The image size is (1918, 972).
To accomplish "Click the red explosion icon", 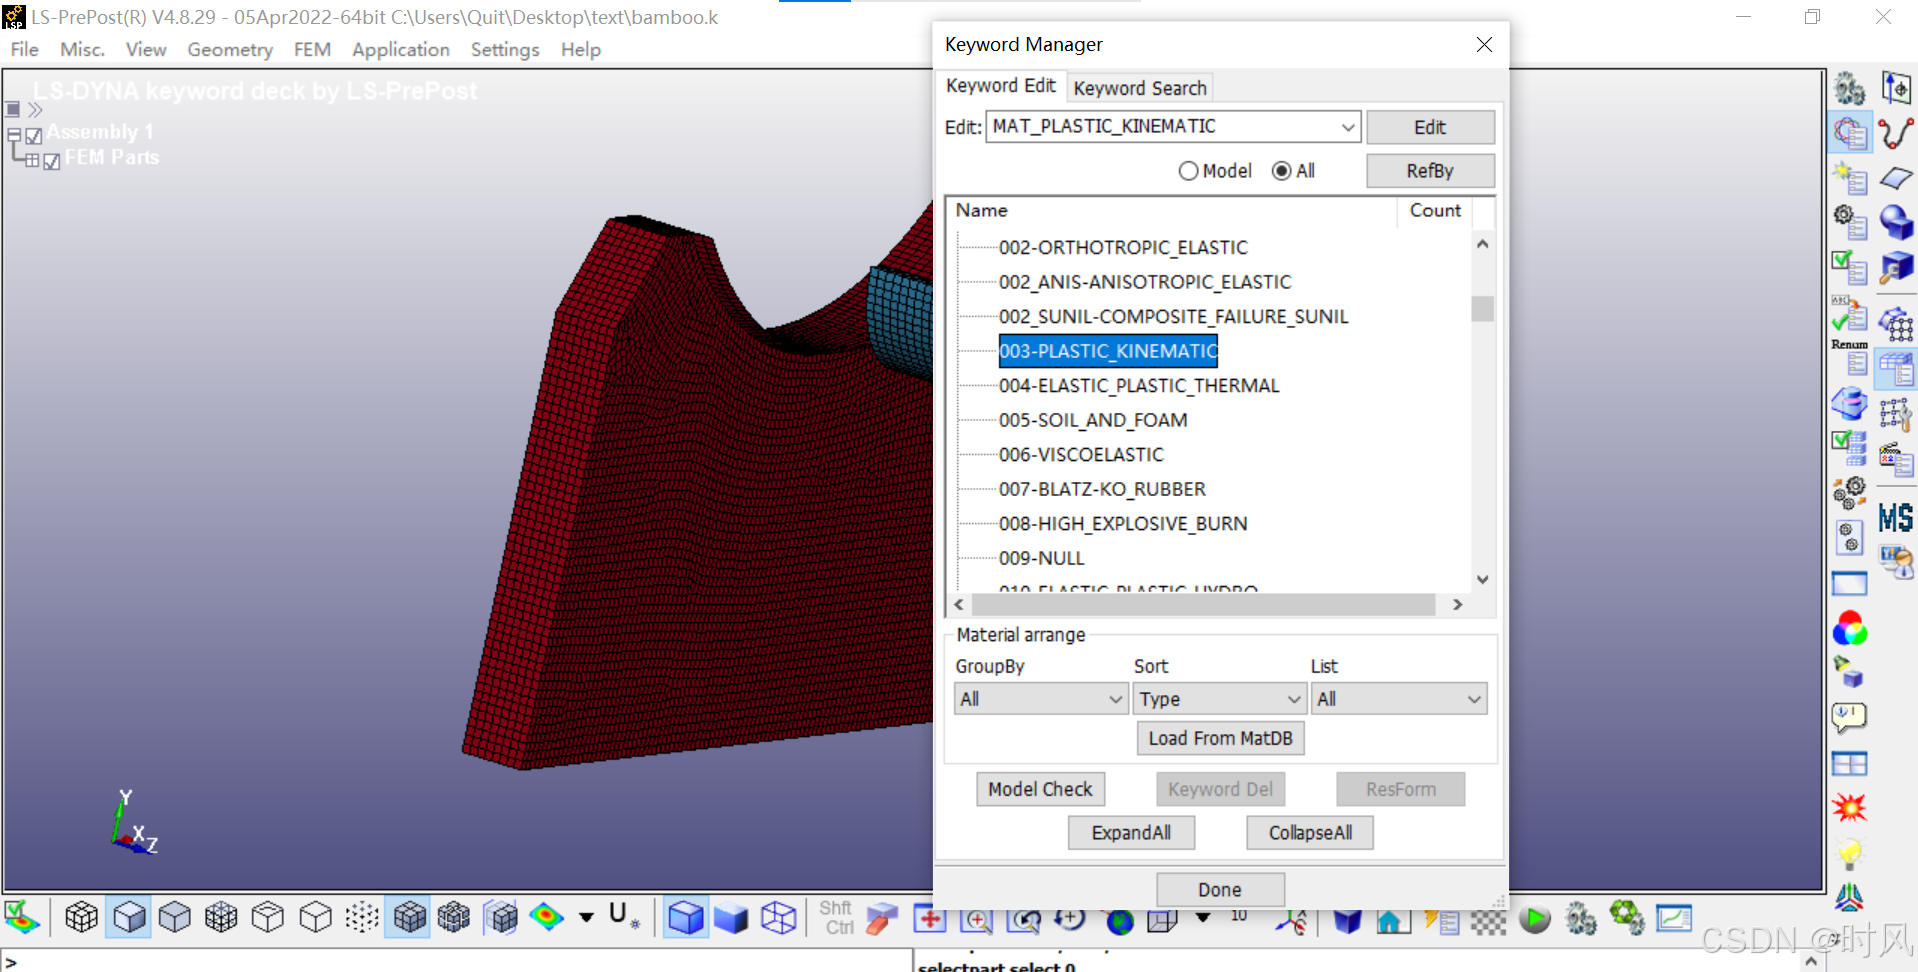I will (1850, 807).
